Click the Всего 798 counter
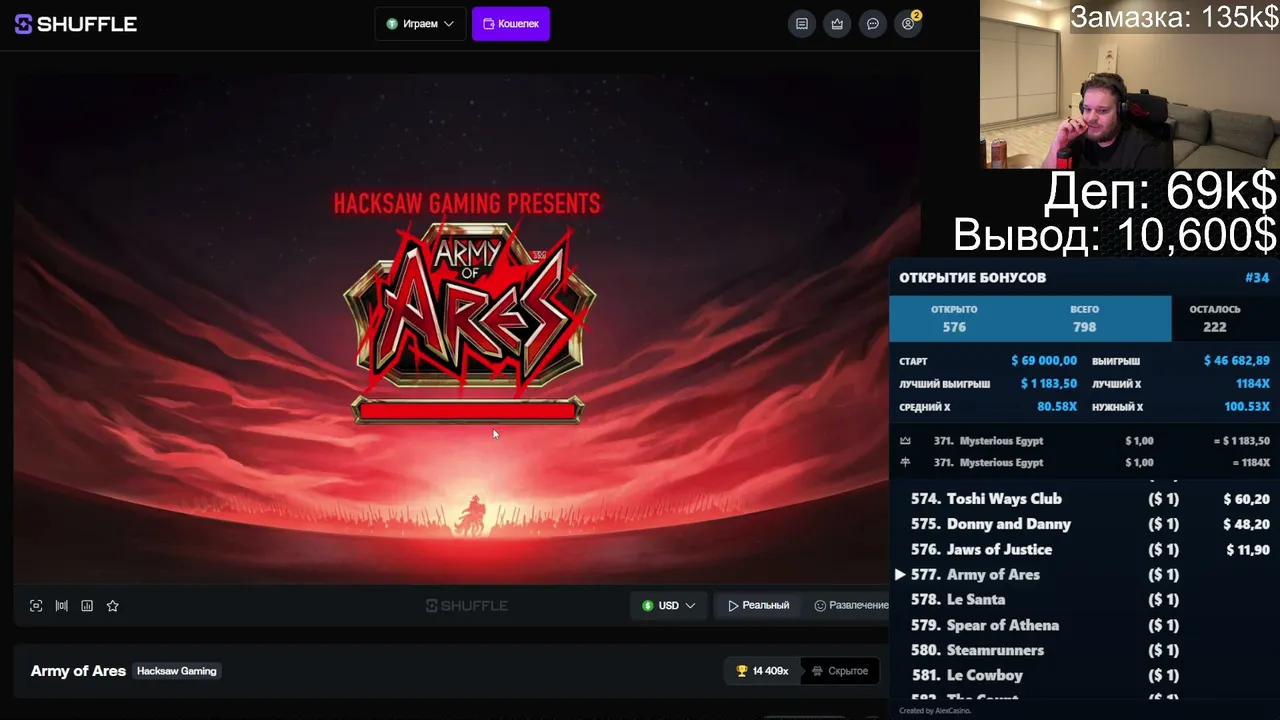1280x720 pixels. 1084,319
